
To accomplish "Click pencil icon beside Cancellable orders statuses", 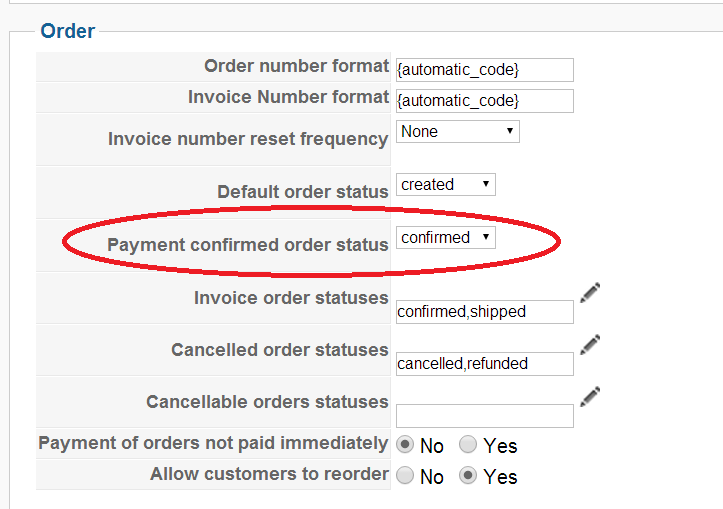I will tap(590, 396).
